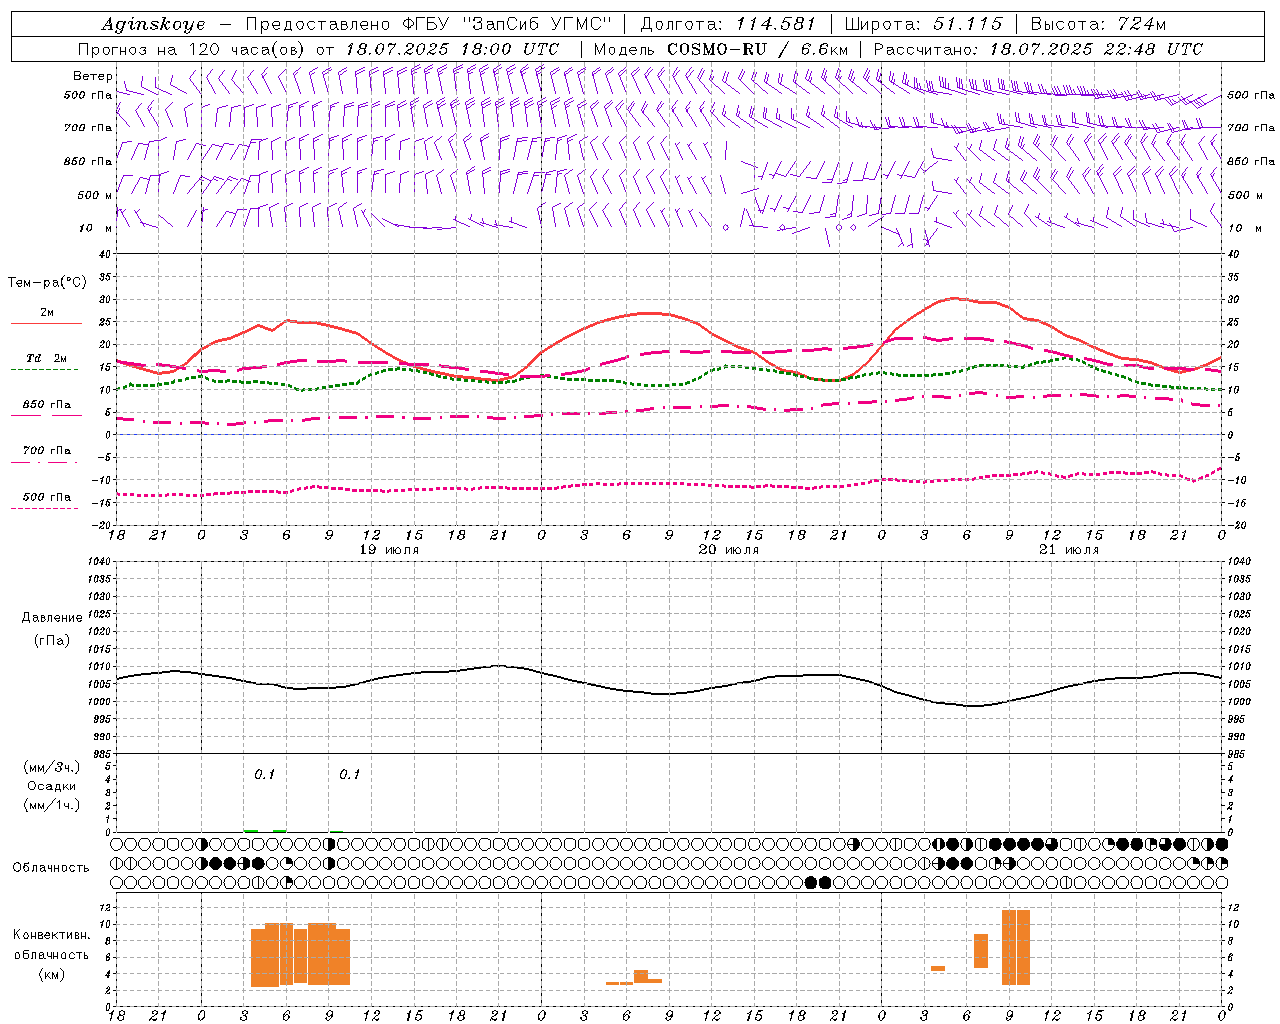Click the Тем-ра(°C) axis title
1280x1024 pixels.
[47, 283]
